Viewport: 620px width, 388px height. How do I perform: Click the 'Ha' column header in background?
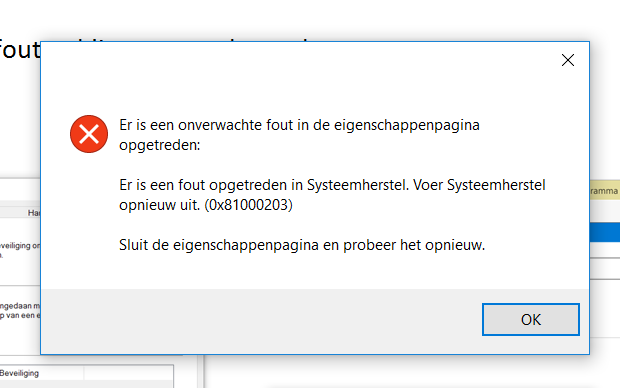coord(34,213)
